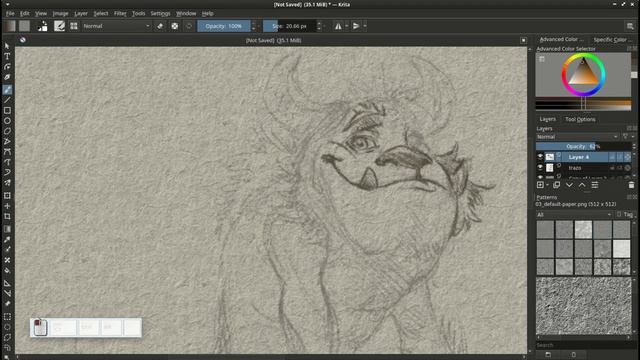Select the Elliptical Selection tool

tap(7, 327)
